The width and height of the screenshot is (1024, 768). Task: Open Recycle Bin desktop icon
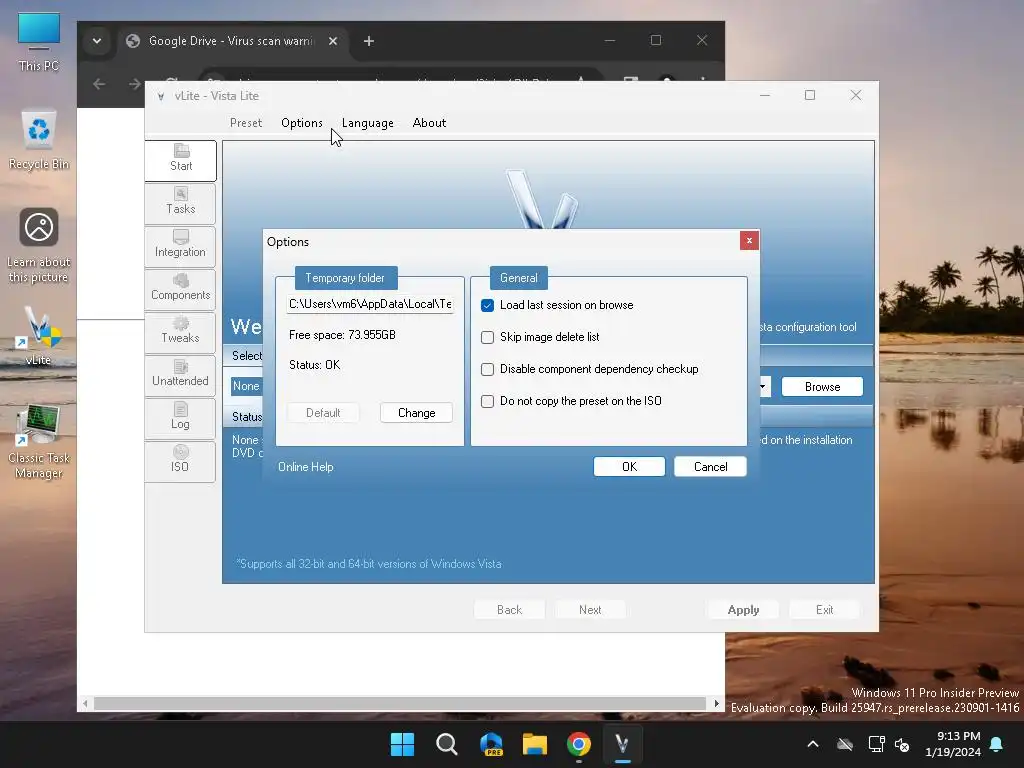[39, 140]
